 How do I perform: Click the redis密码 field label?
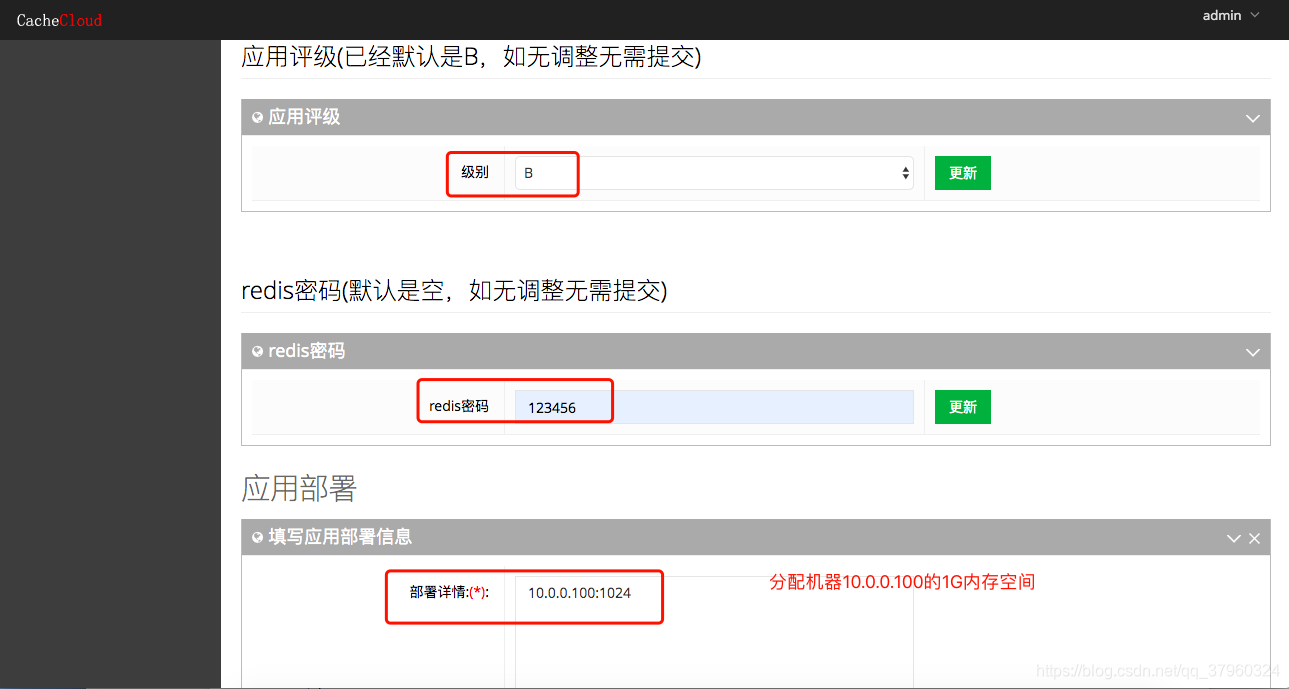click(459, 406)
